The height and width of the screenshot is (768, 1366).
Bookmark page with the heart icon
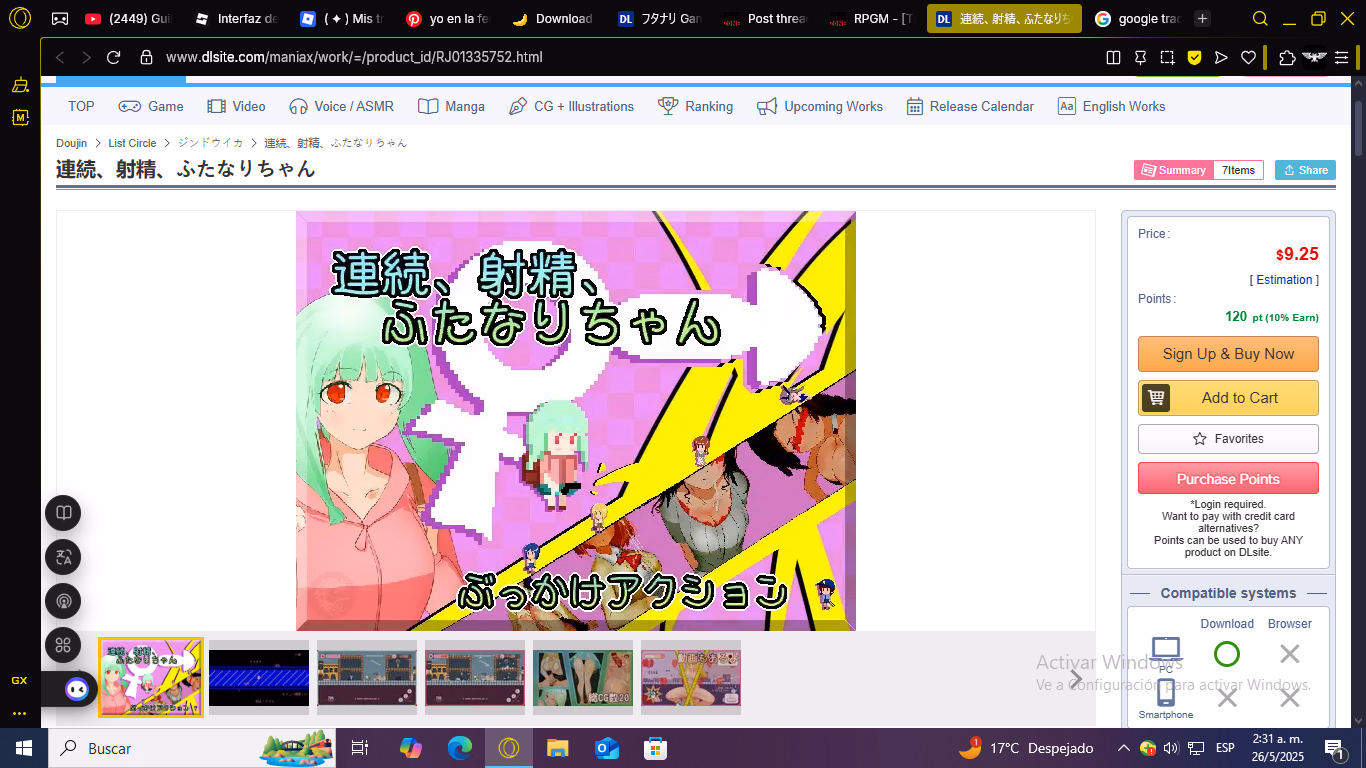1248,58
